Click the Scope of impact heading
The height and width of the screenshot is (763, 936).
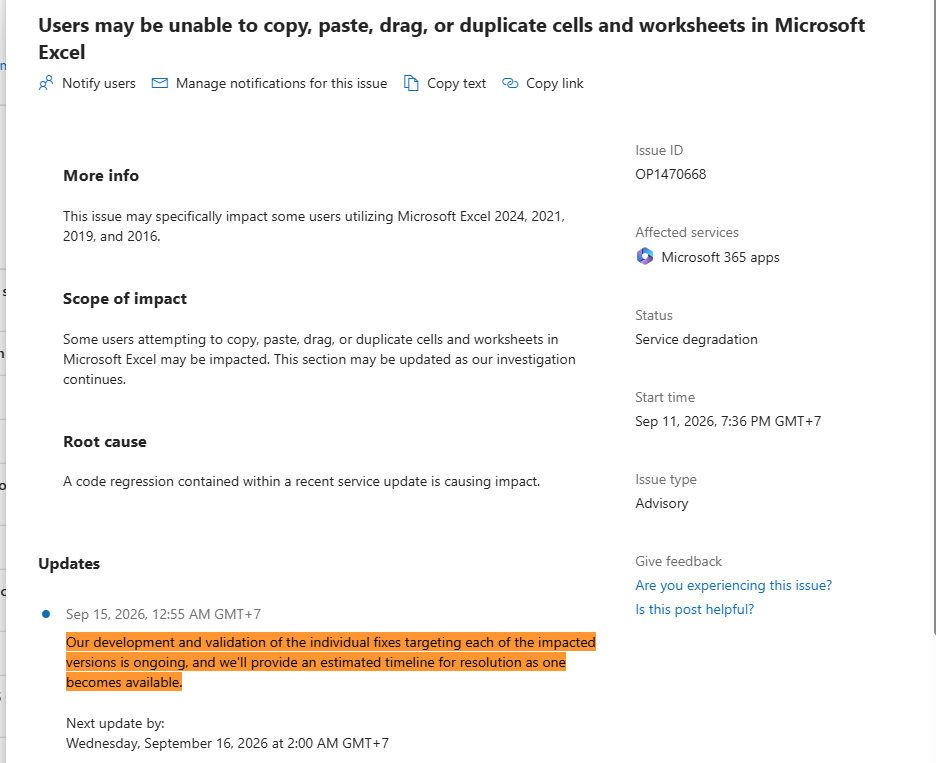pos(125,299)
